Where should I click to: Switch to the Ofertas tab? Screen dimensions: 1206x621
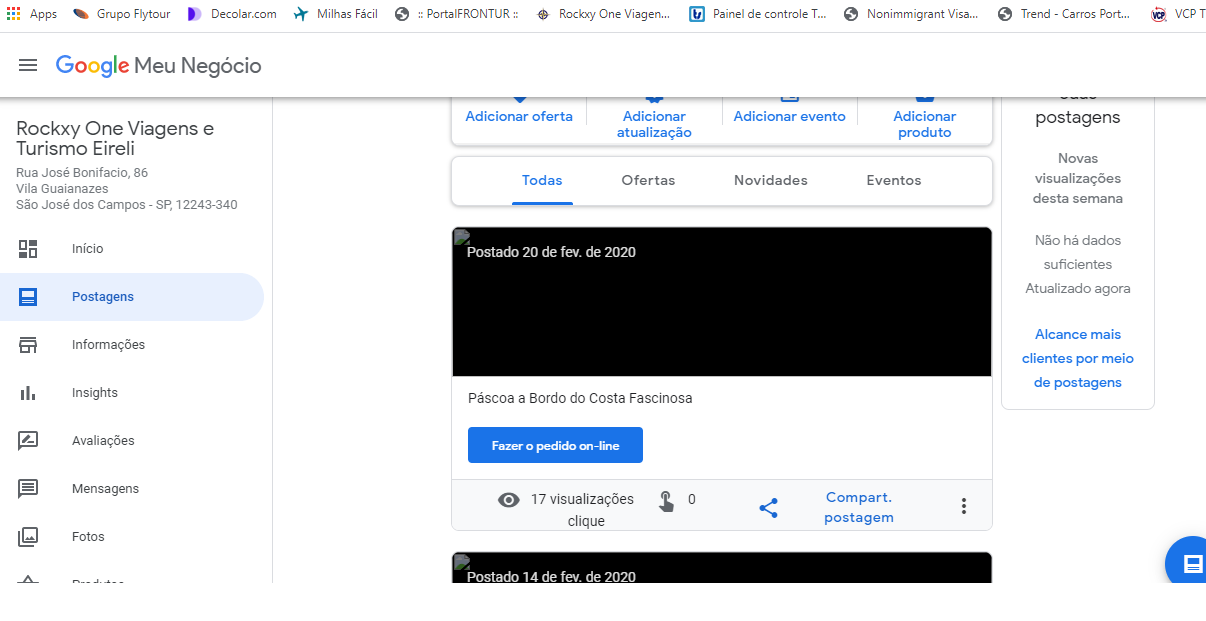[648, 181]
